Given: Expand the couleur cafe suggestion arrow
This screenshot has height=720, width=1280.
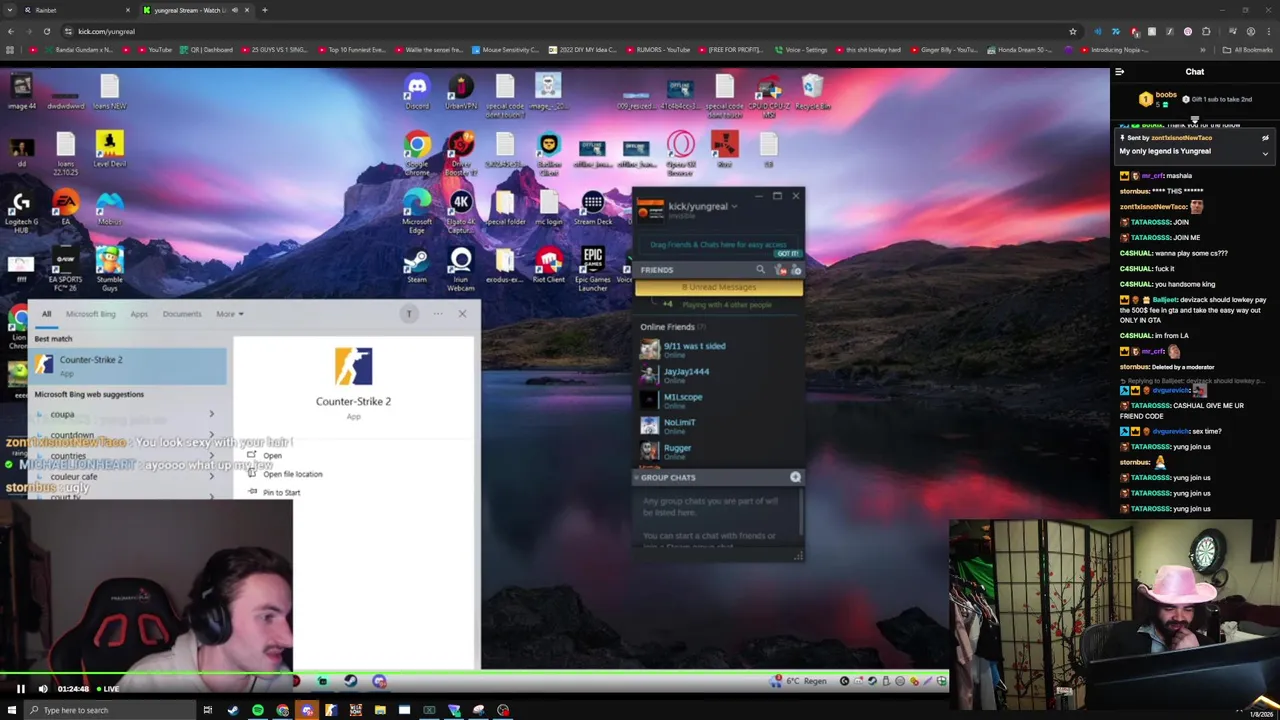Looking at the screenshot, I should coord(211,477).
